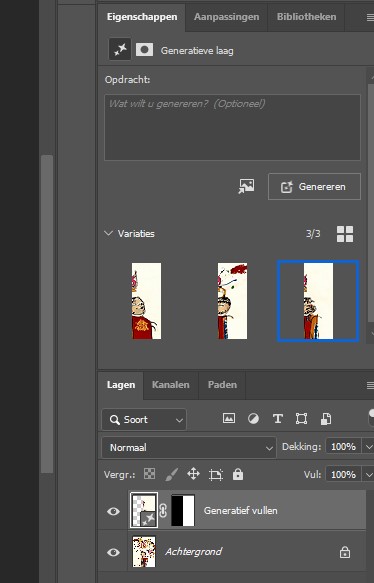This screenshot has width=374, height=583.
Task: Click the Dekking label
Action: click(302, 447)
